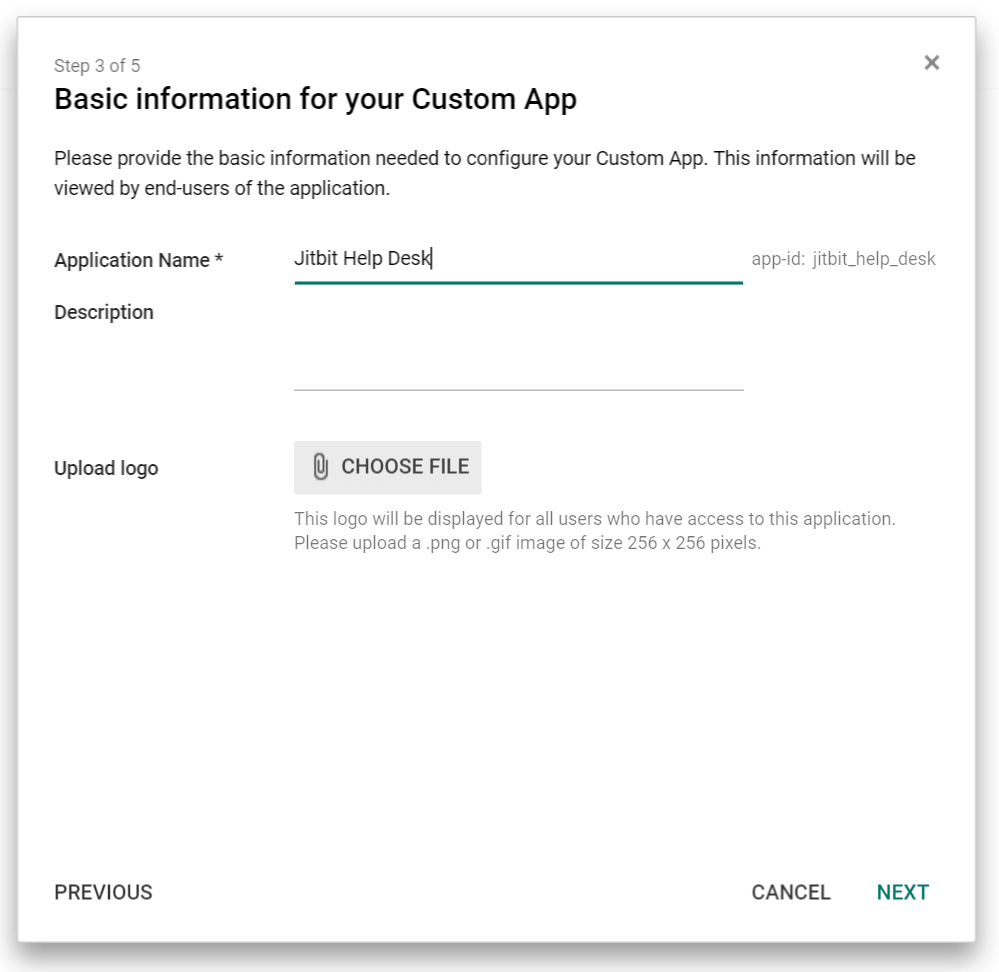The image size is (999, 972).
Task: Click the Description field underline
Action: (518, 389)
